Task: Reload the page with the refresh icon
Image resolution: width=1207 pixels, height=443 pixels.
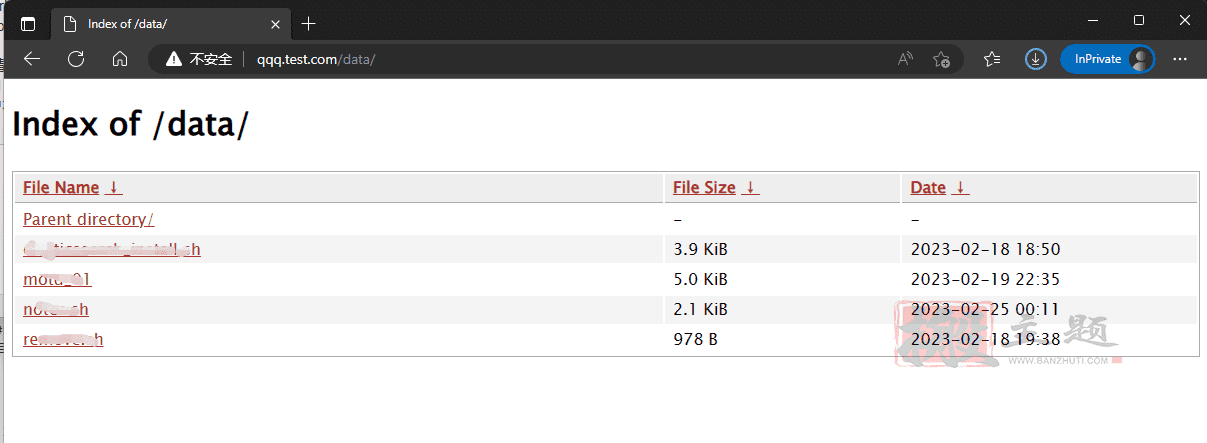Action: 76,59
